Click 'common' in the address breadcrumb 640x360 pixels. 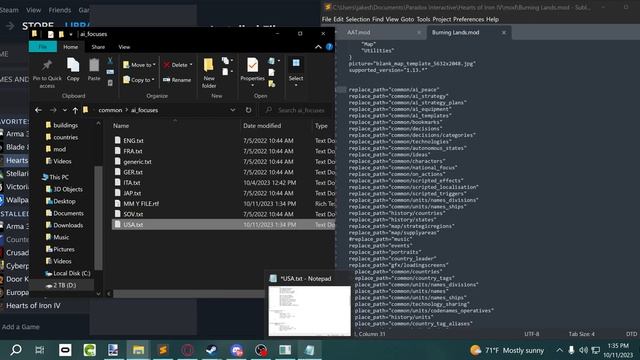coord(110,110)
